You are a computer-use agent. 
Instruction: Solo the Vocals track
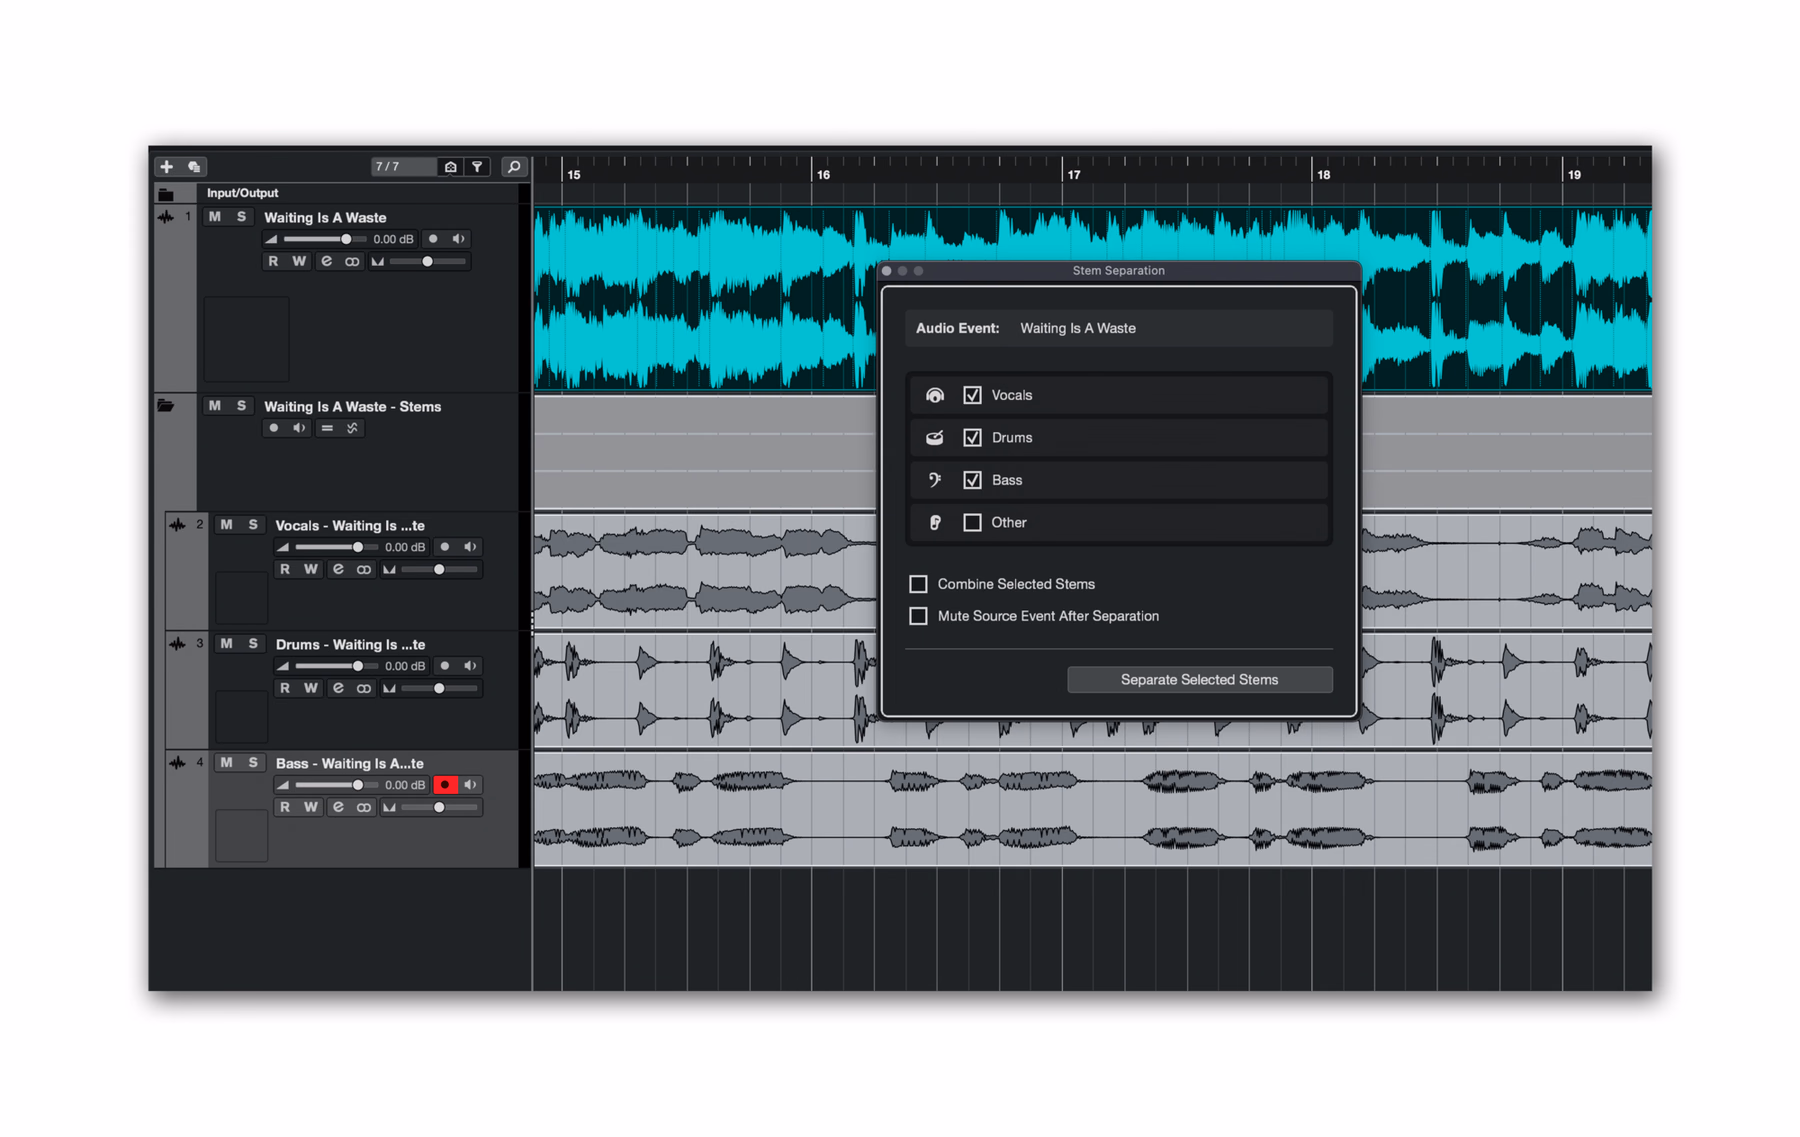[x=253, y=525]
